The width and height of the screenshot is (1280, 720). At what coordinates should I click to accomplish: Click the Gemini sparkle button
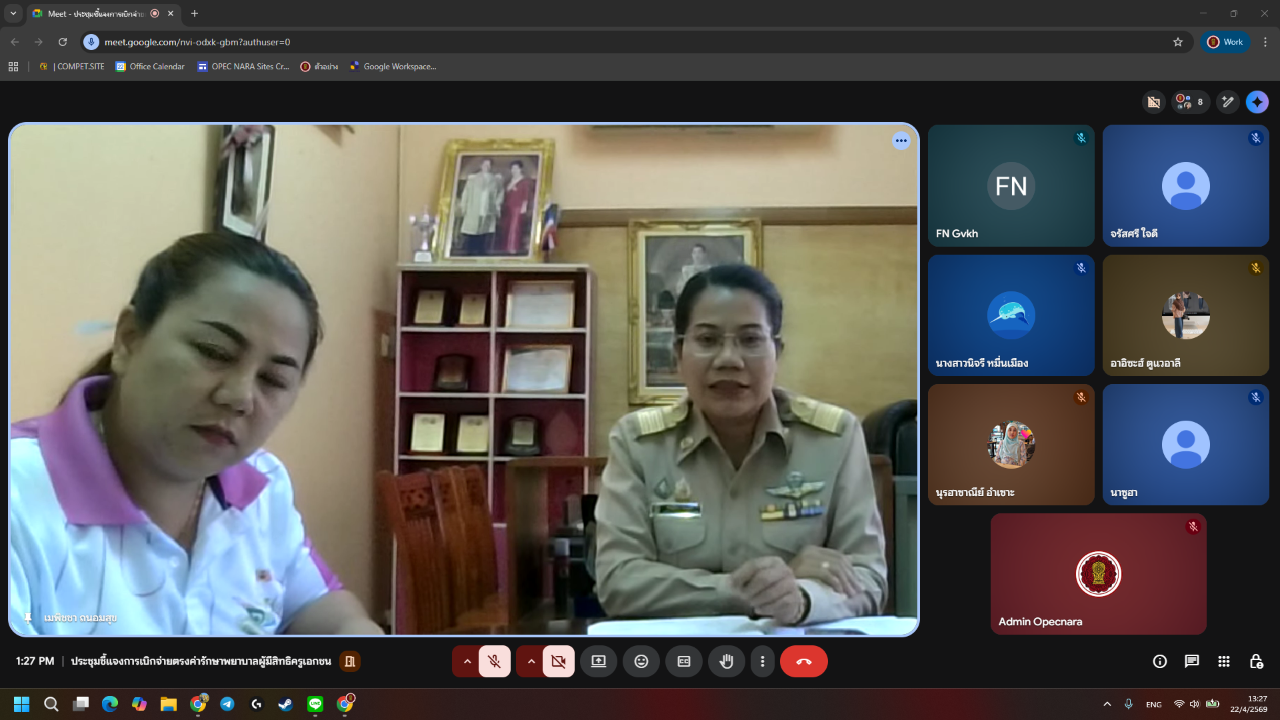(x=1257, y=102)
